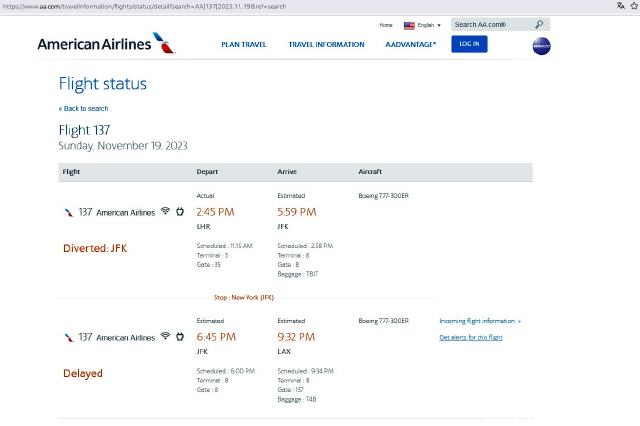Bookmark page with the star icon
The height and width of the screenshot is (426, 640).
pos(635,6)
